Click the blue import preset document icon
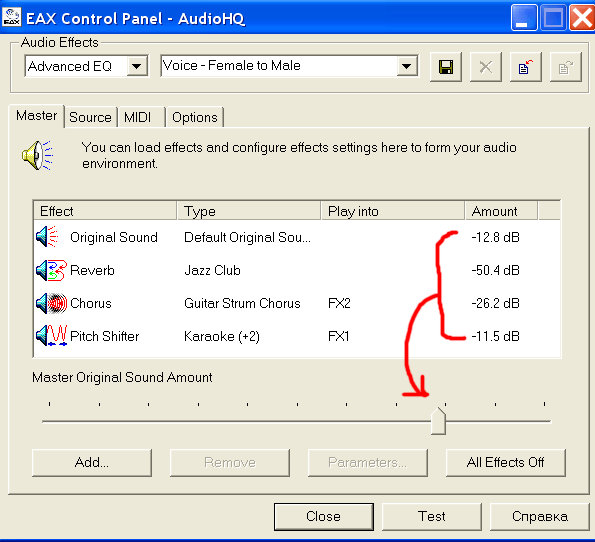Screen dimensions: 595x542 tap(526, 67)
